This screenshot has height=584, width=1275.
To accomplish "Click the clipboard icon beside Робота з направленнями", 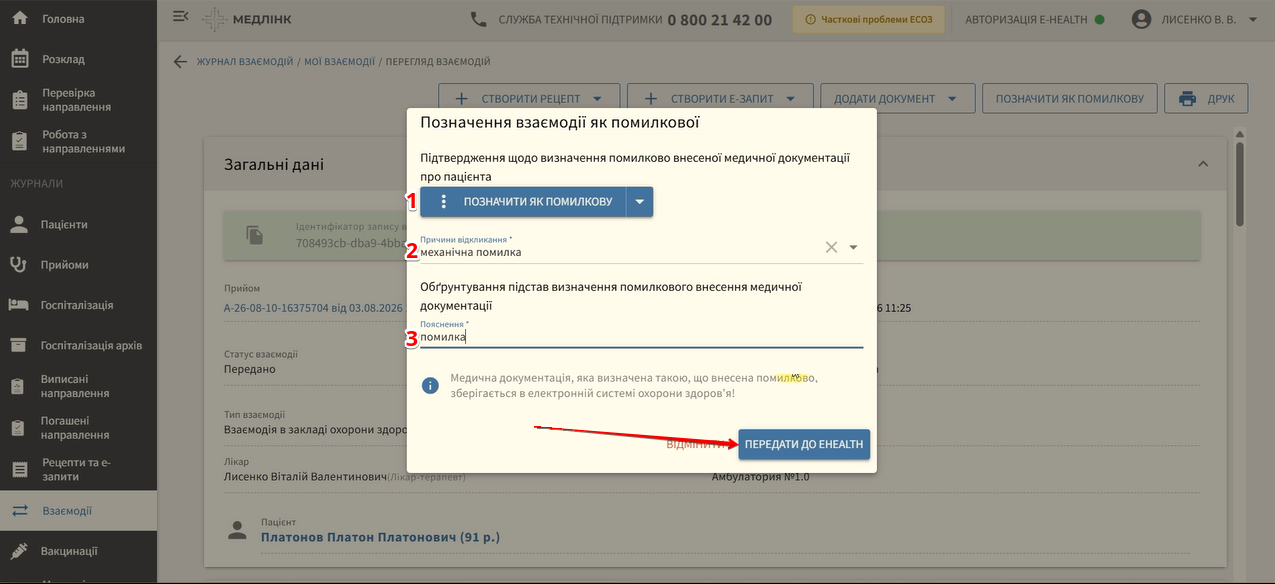I will tap(19, 142).
